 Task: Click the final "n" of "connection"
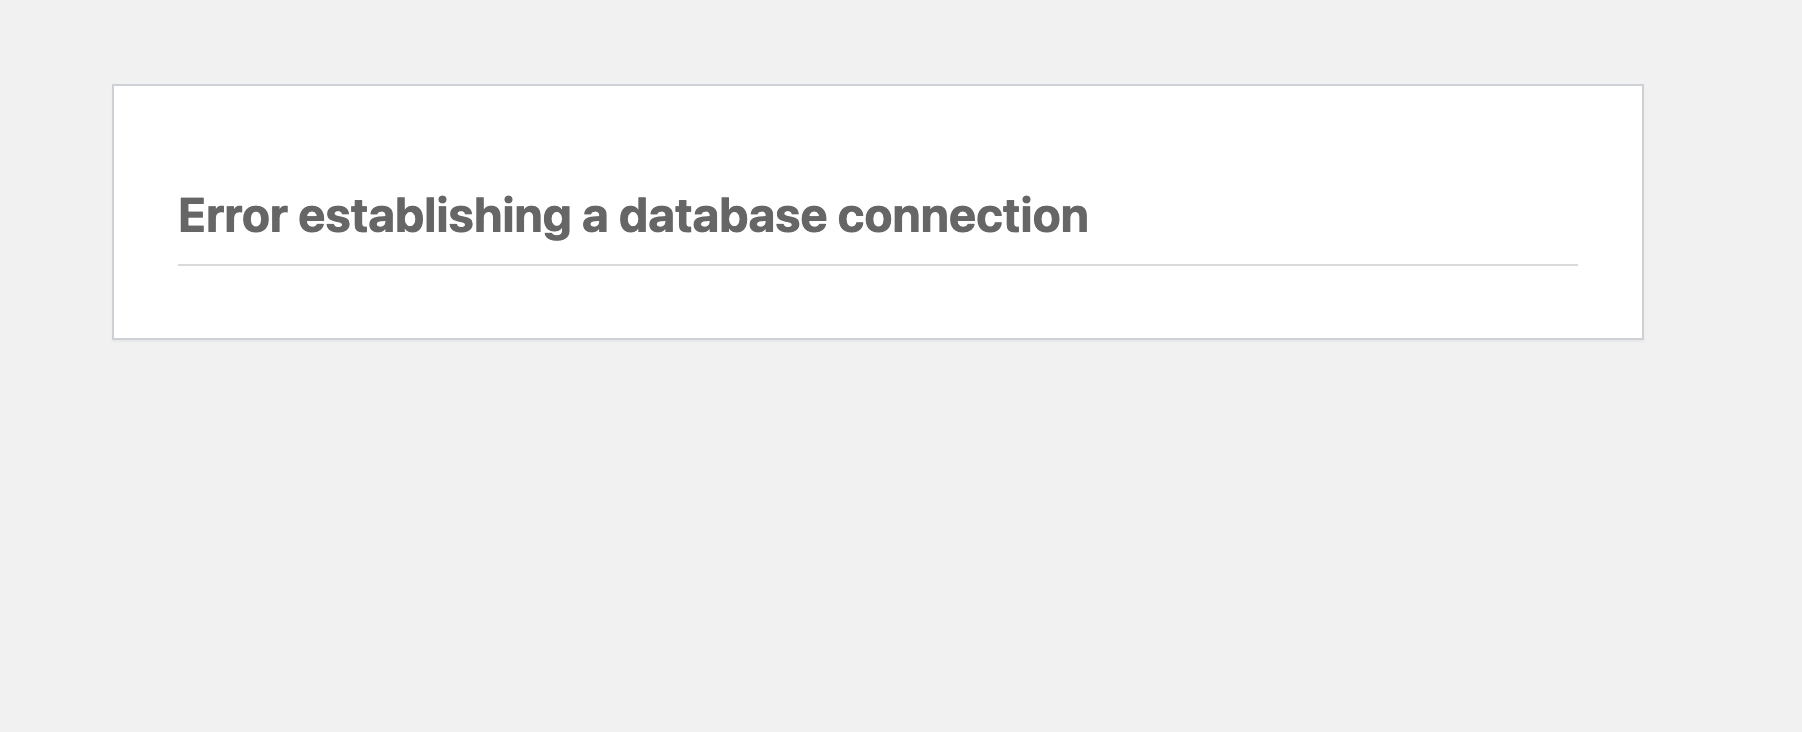click(x=1077, y=218)
